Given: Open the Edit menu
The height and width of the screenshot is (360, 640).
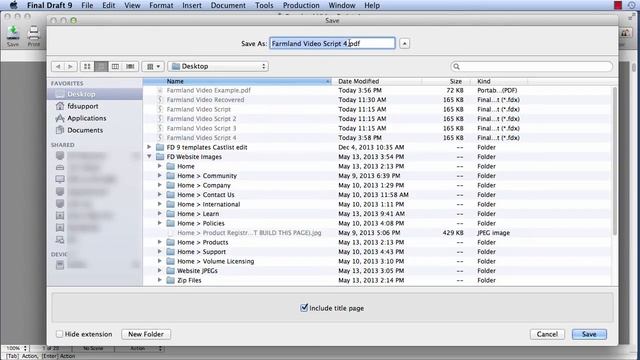Looking at the screenshot, I should click(x=109, y=5).
